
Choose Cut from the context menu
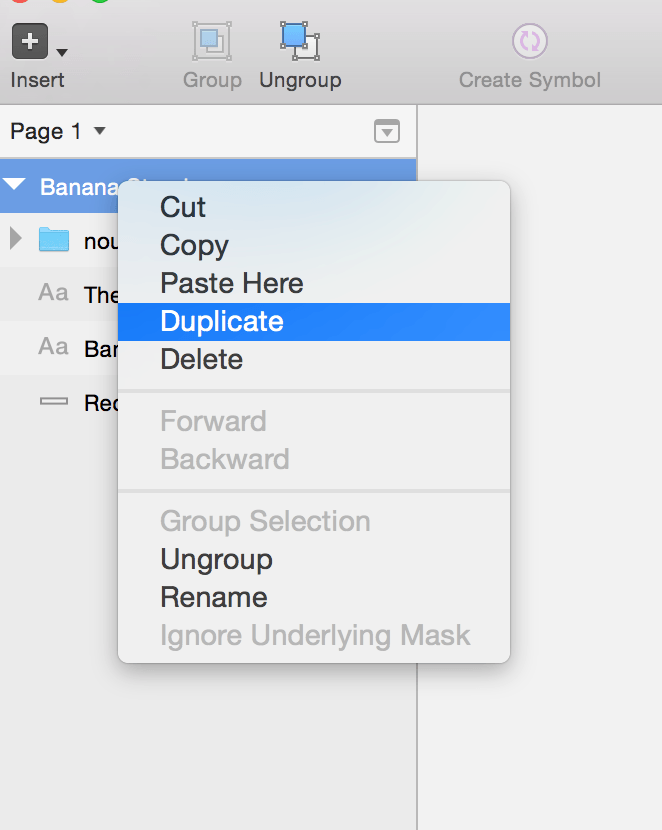[x=183, y=207]
